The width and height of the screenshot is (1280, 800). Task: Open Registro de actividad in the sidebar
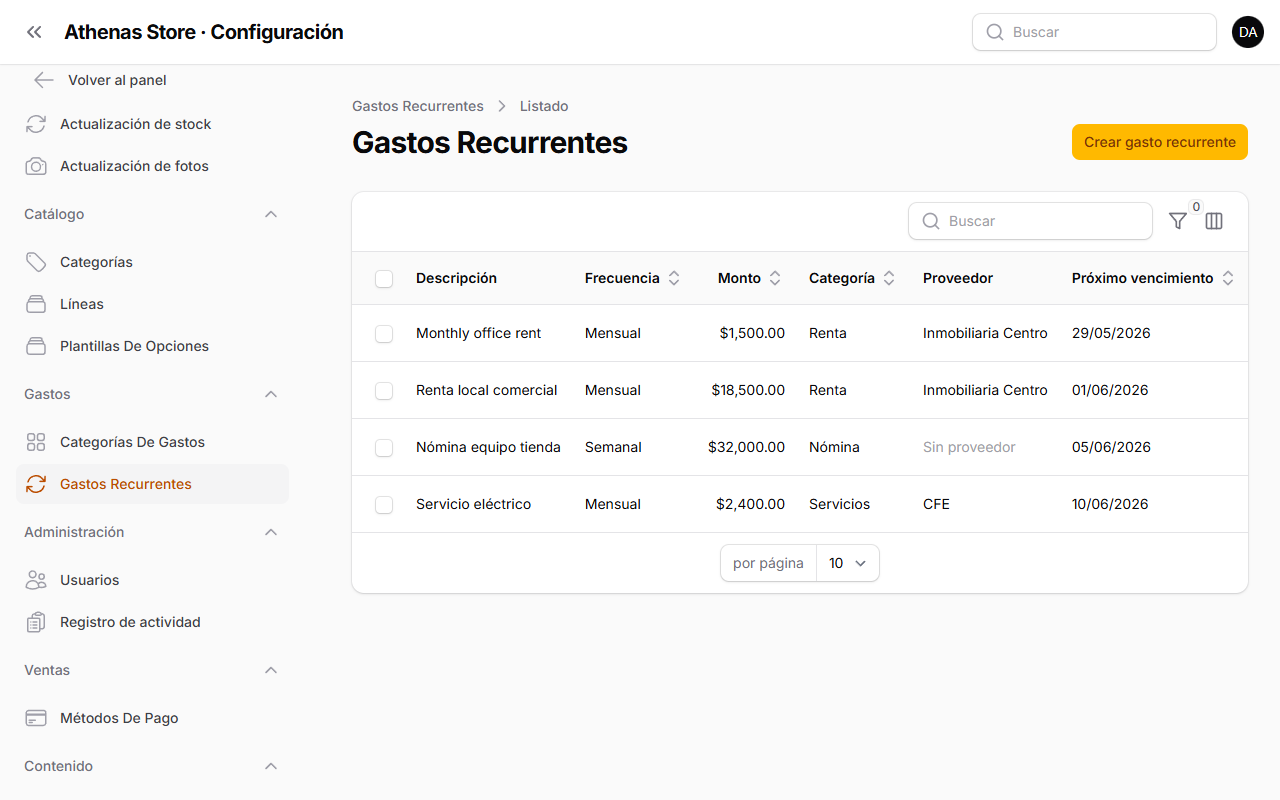click(x=152, y=622)
